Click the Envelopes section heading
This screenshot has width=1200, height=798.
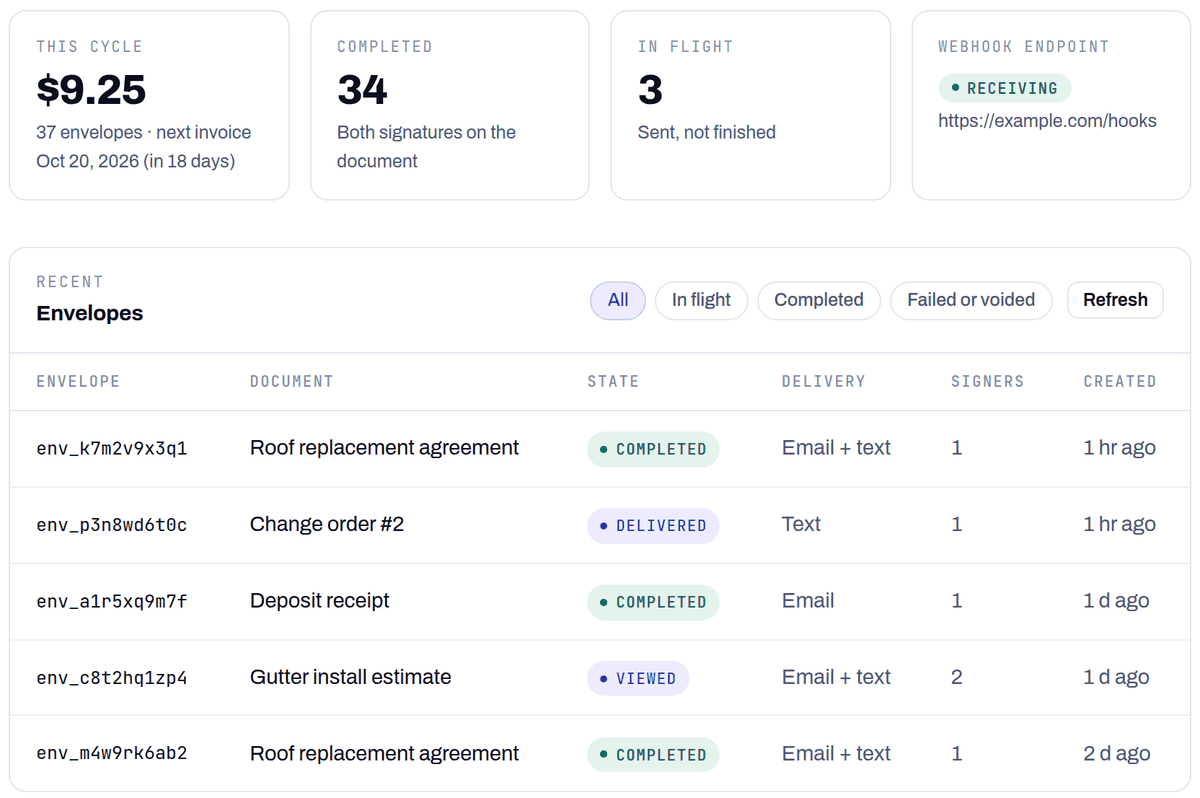(x=90, y=313)
